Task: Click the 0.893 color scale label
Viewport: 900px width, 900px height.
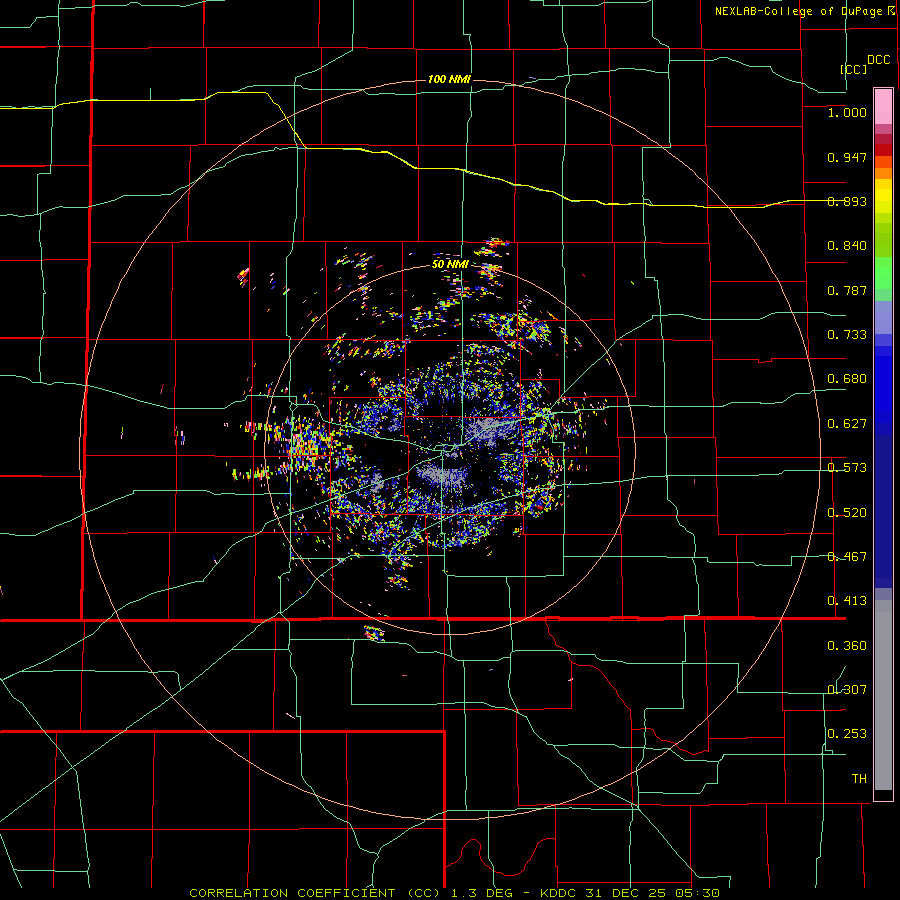Action: click(847, 201)
